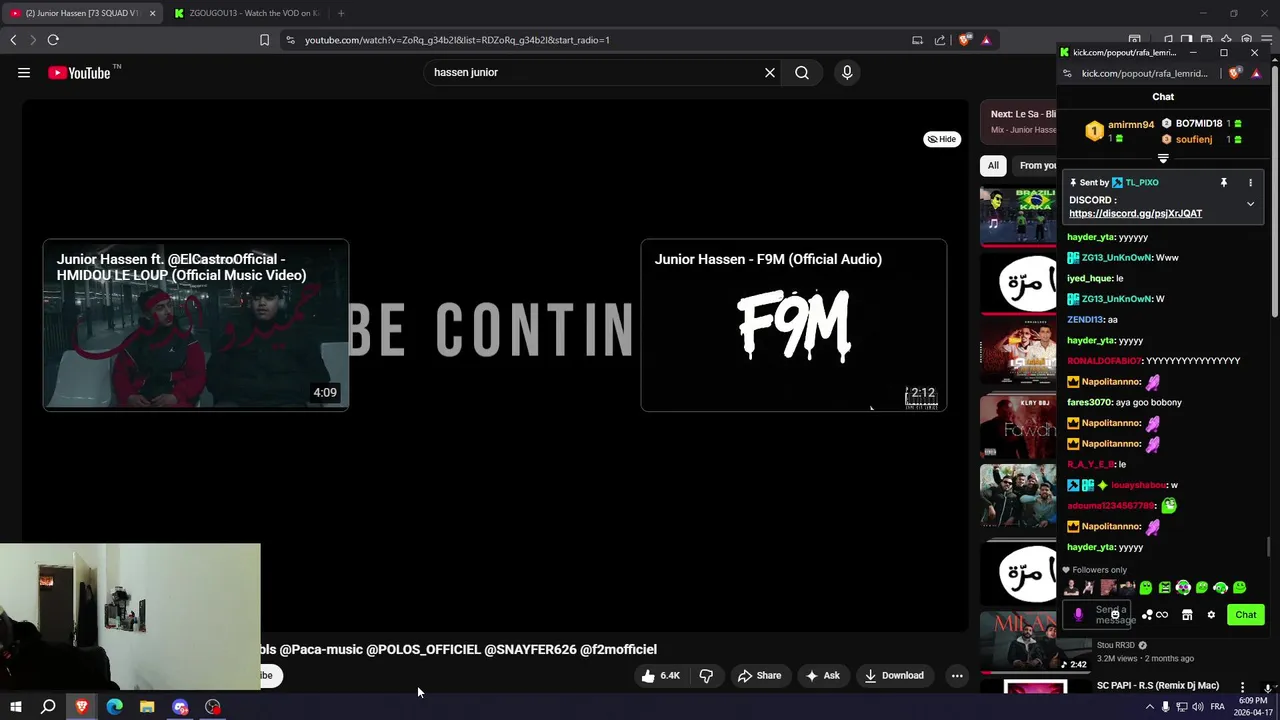Open the pin icon on the pinned Kick message
The width and height of the screenshot is (1280, 720).
point(1223,183)
